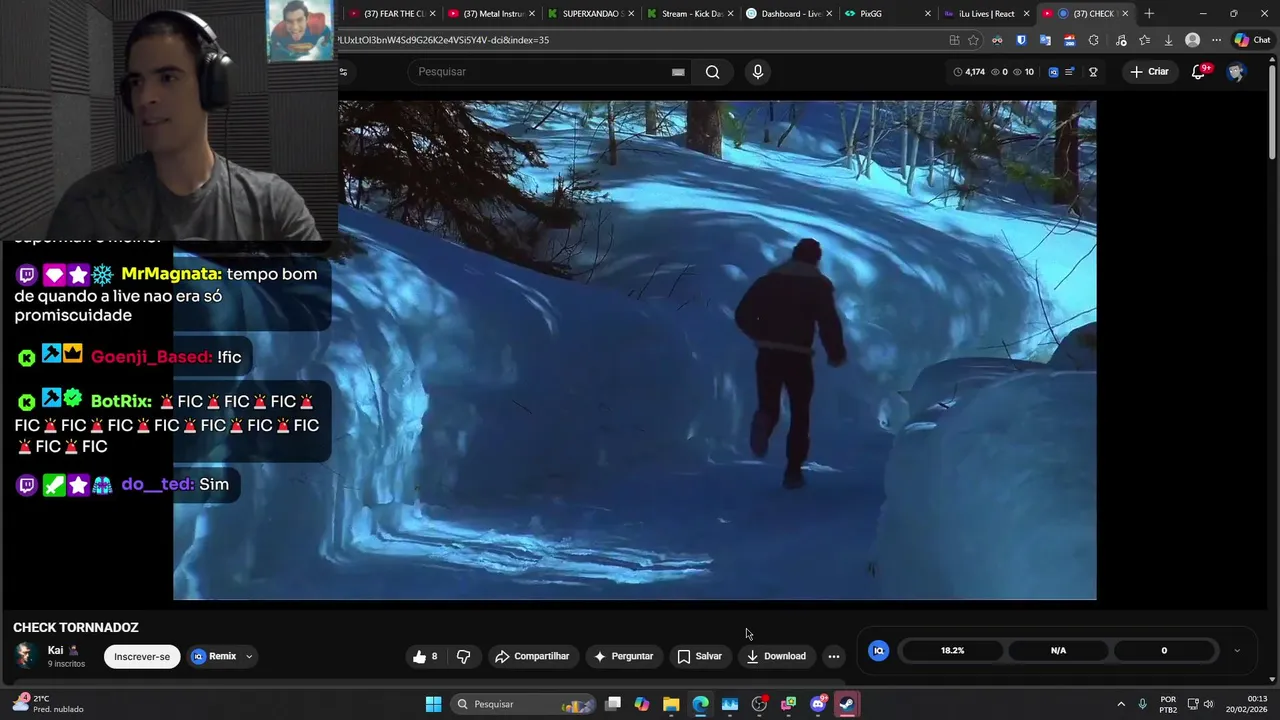Favorite this page with star icon
The width and height of the screenshot is (1280, 720).
974,40
